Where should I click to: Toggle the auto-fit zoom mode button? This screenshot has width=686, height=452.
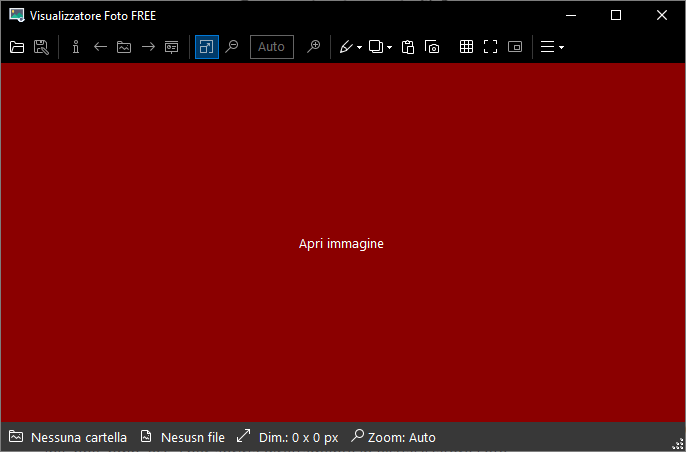[x=206, y=47]
